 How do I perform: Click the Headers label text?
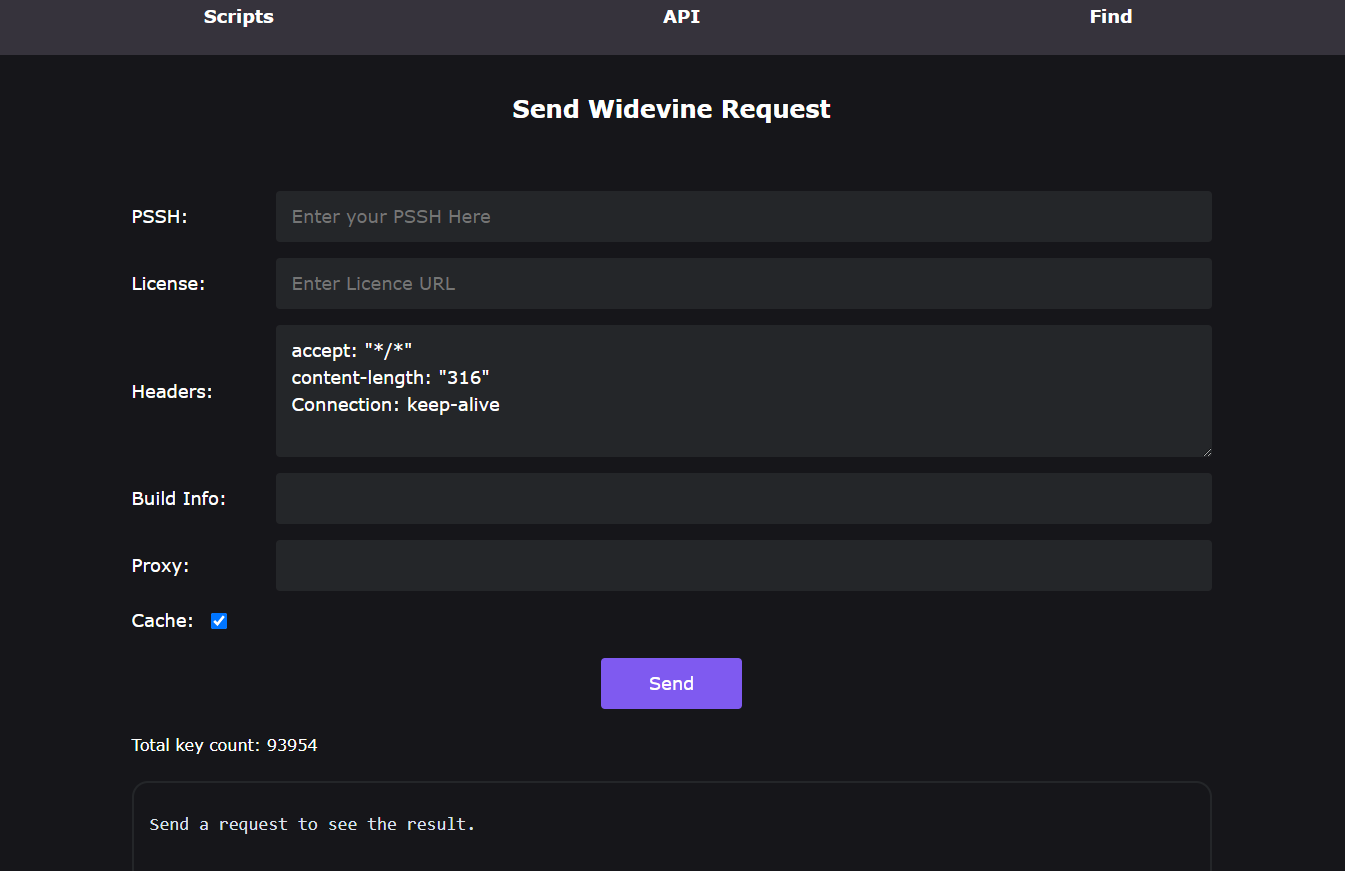pos(172,392)
